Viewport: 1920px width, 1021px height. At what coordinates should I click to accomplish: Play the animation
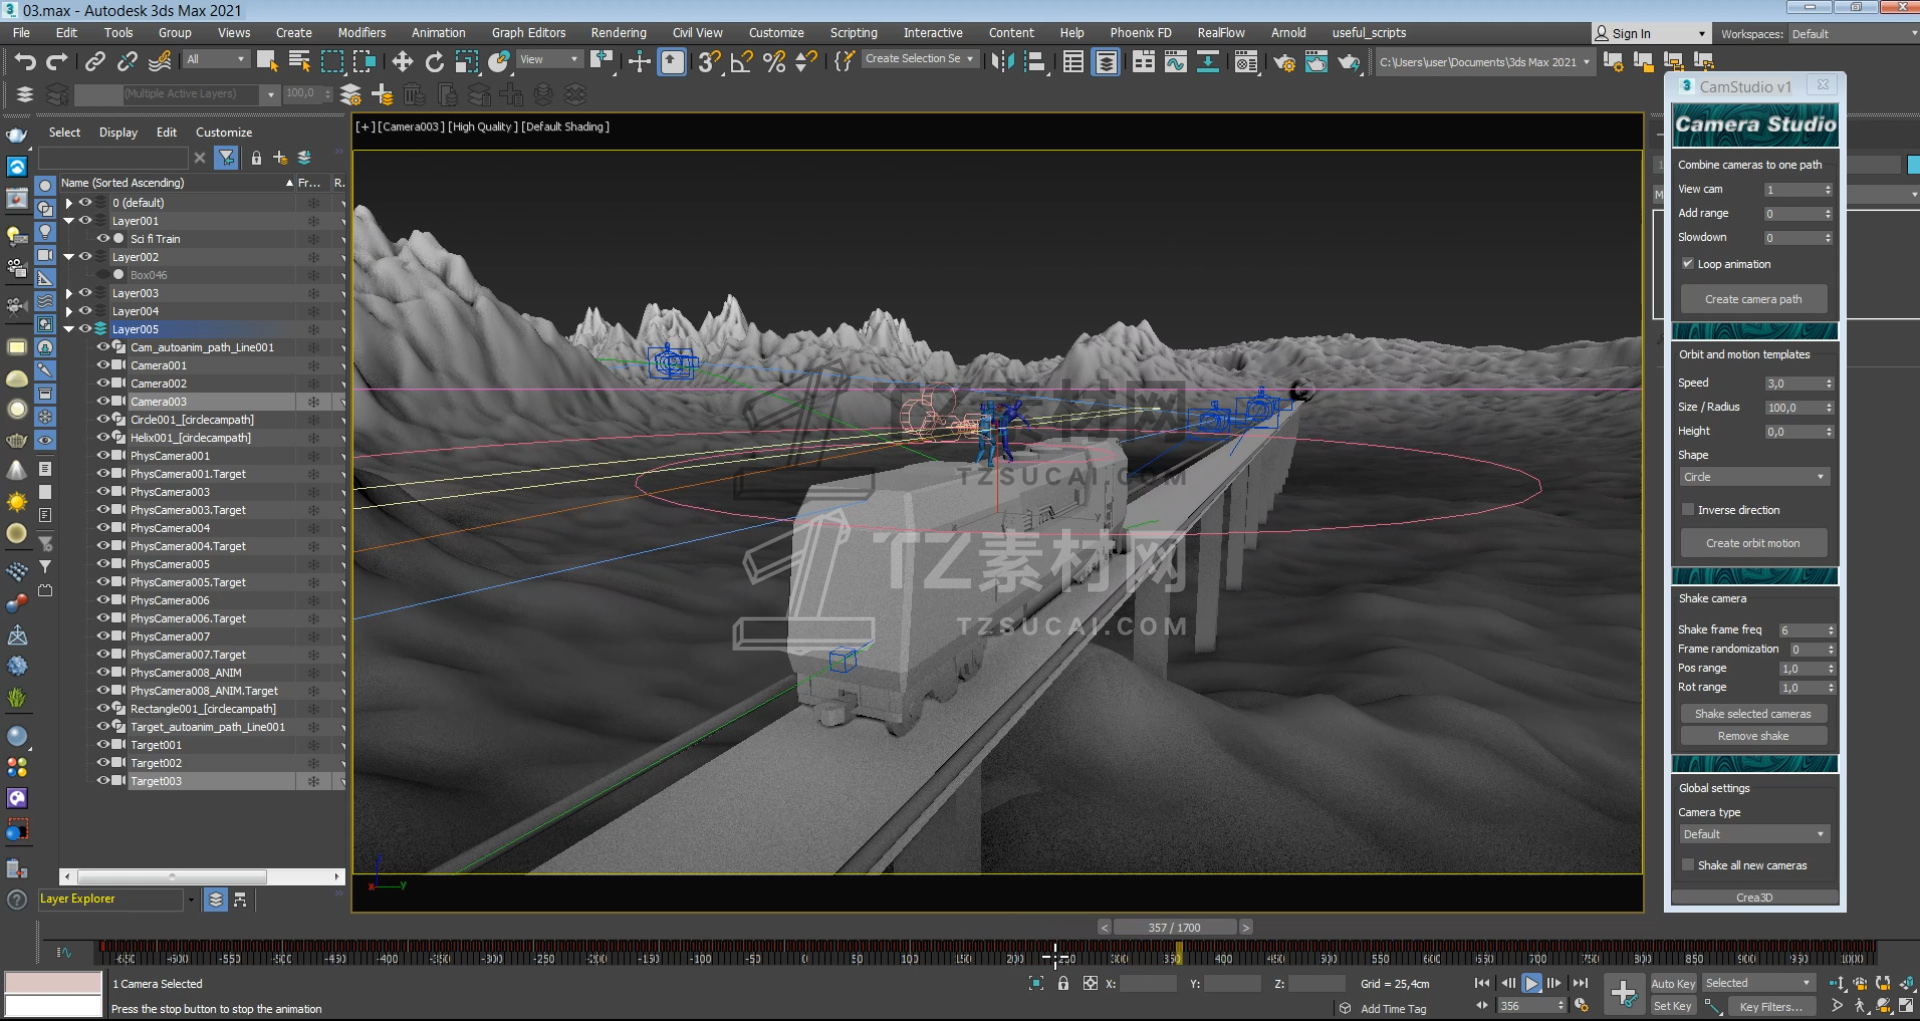[1531, 983]
